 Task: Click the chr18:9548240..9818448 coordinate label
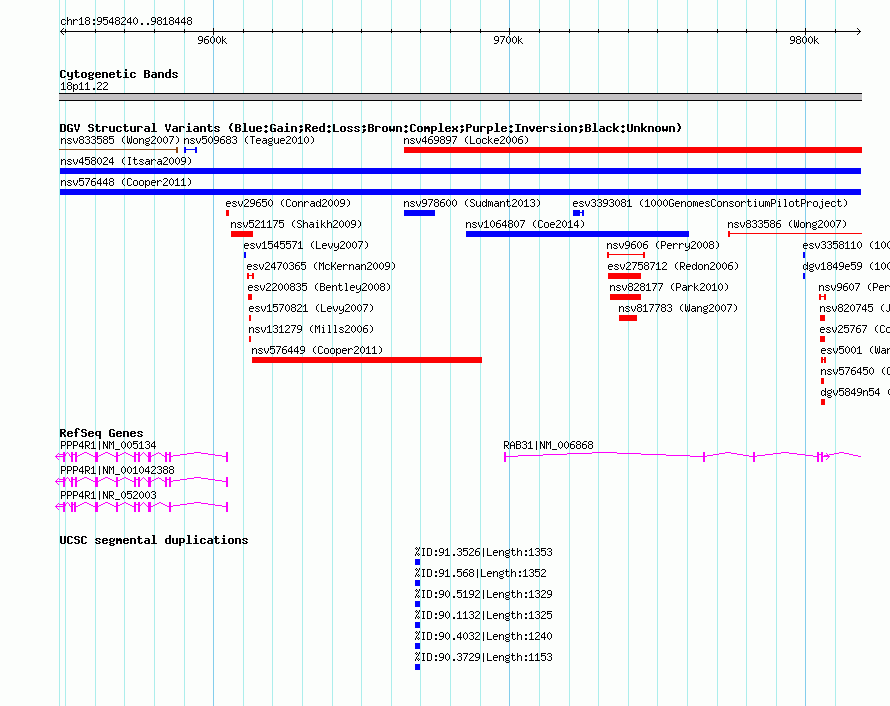[127, 21]
